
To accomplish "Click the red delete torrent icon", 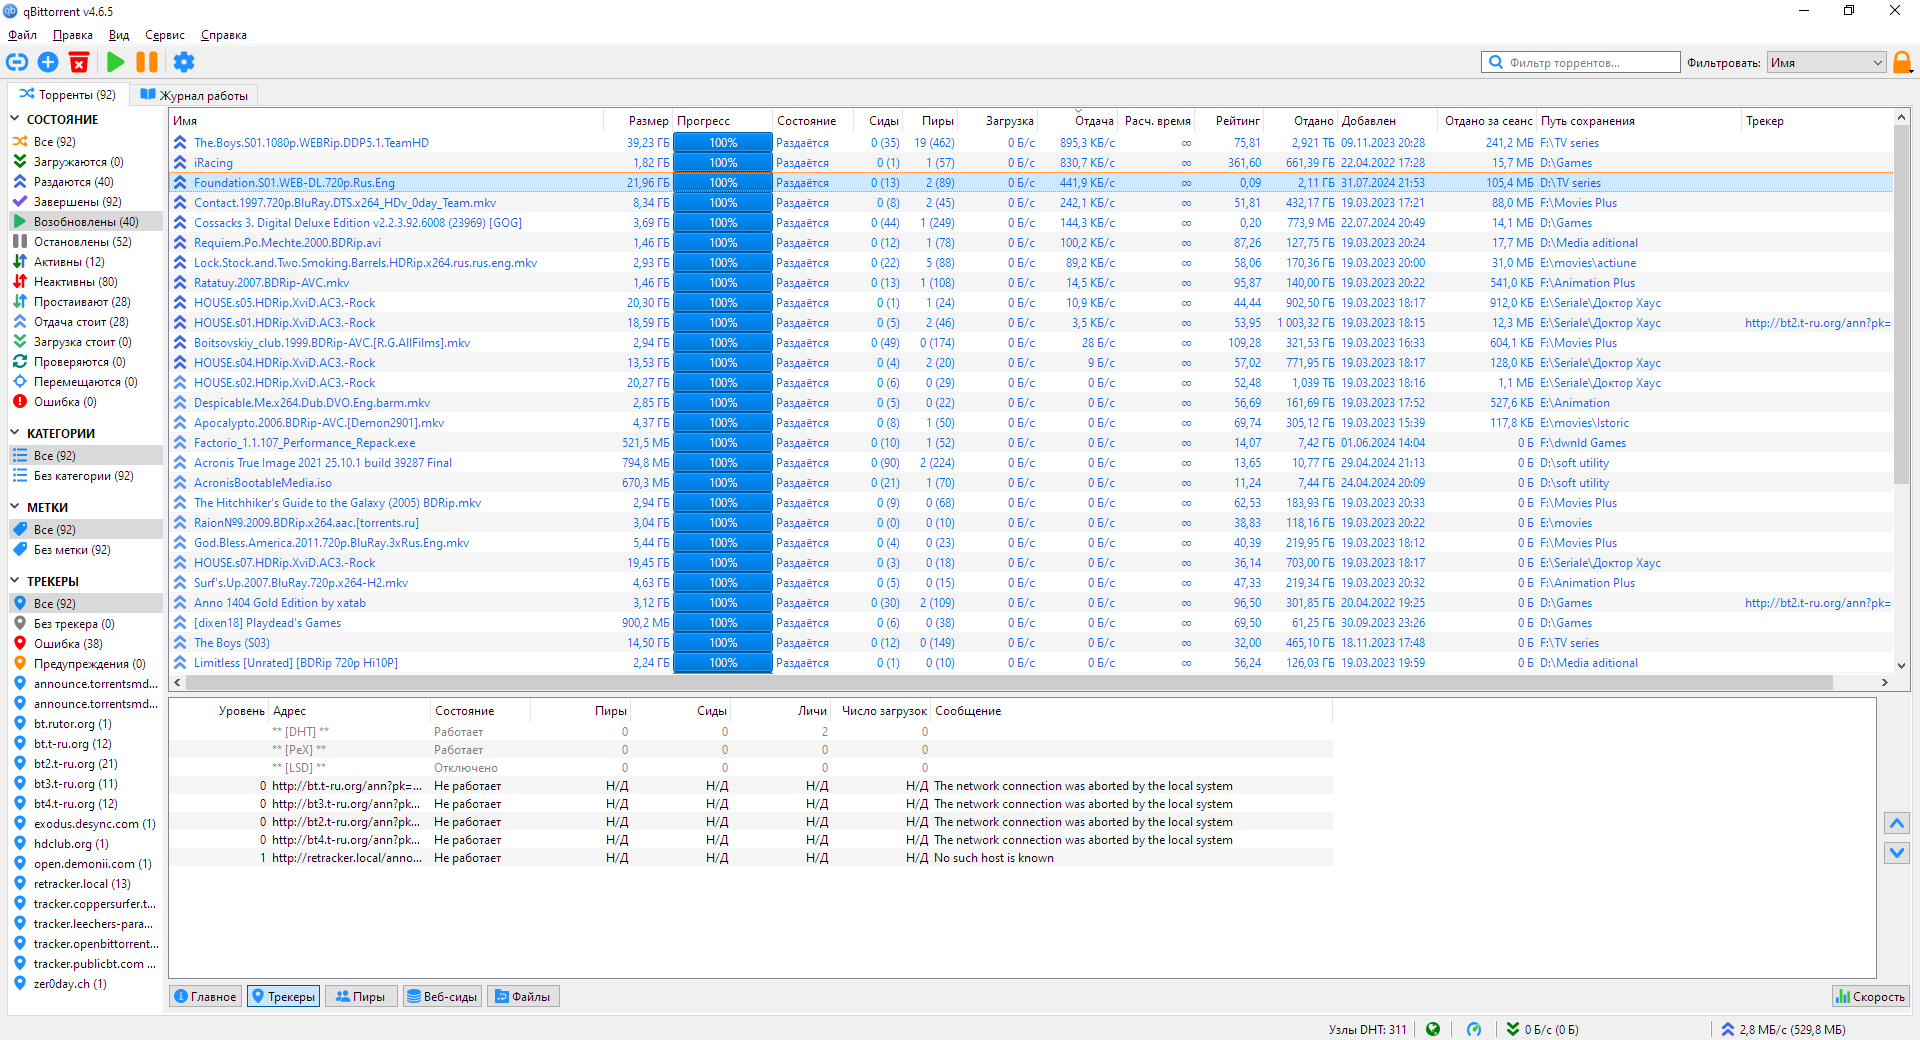I will click(79, 62).
